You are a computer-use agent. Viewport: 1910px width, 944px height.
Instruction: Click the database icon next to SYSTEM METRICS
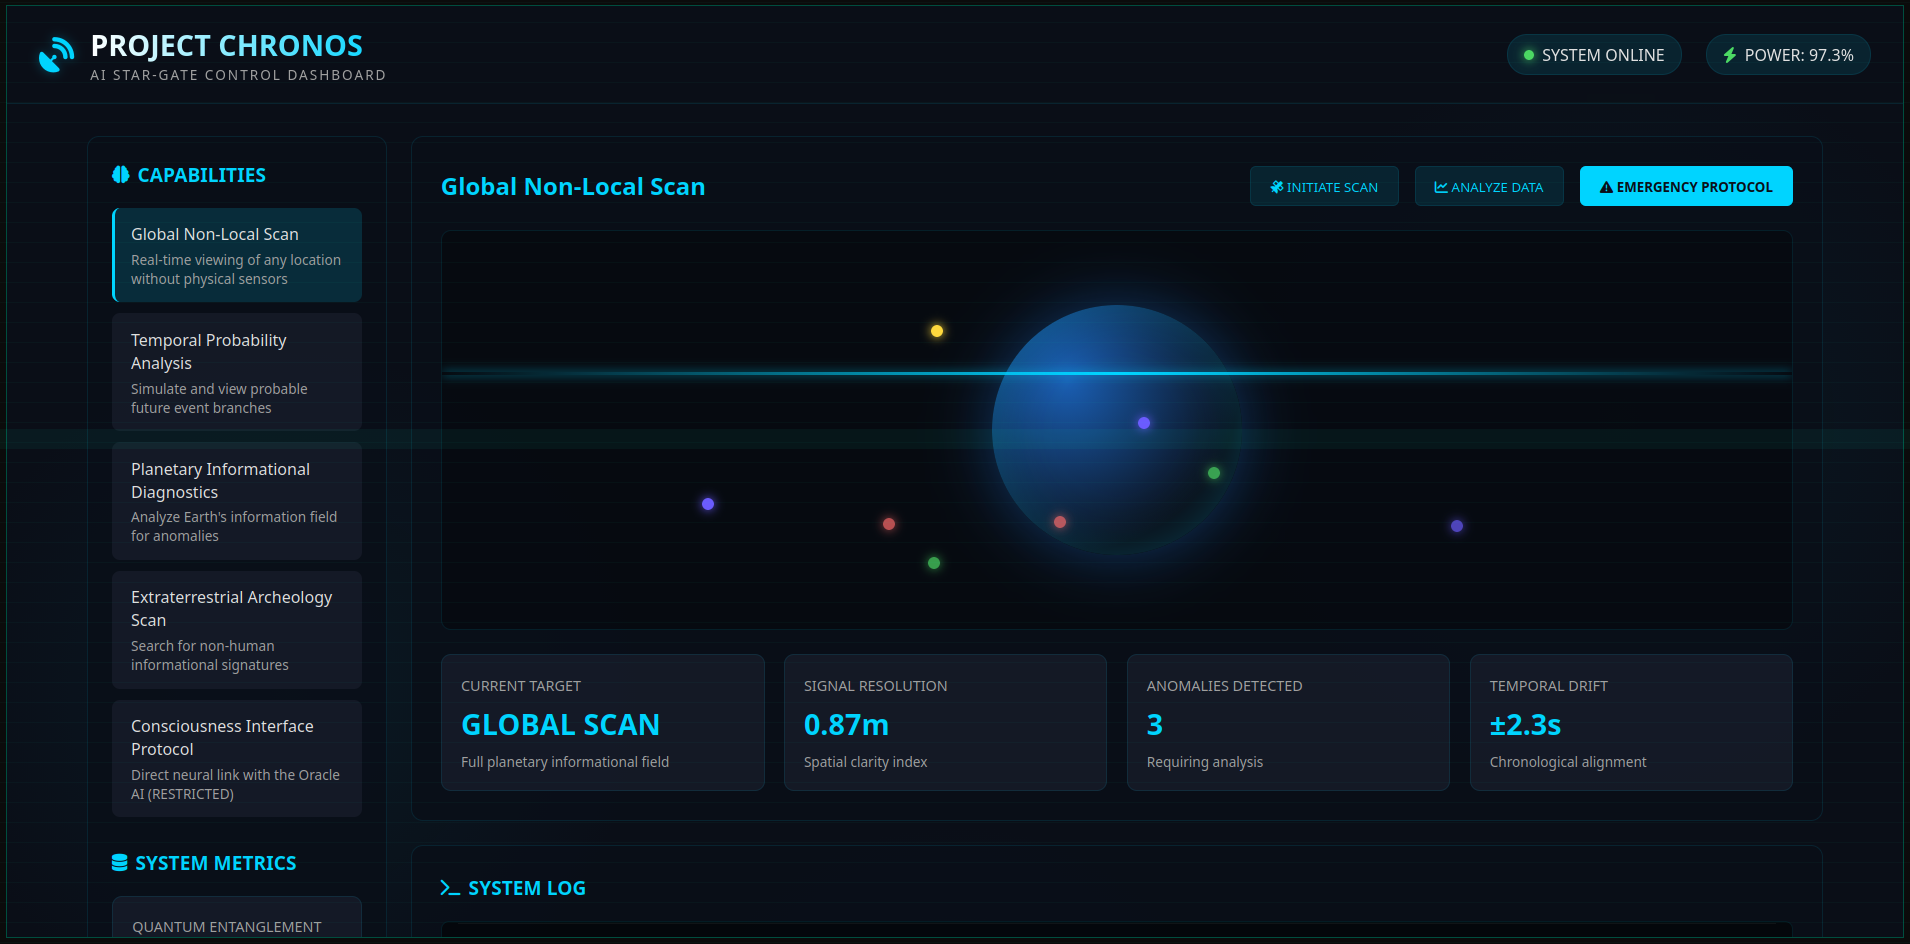click(x=120, y=862)
